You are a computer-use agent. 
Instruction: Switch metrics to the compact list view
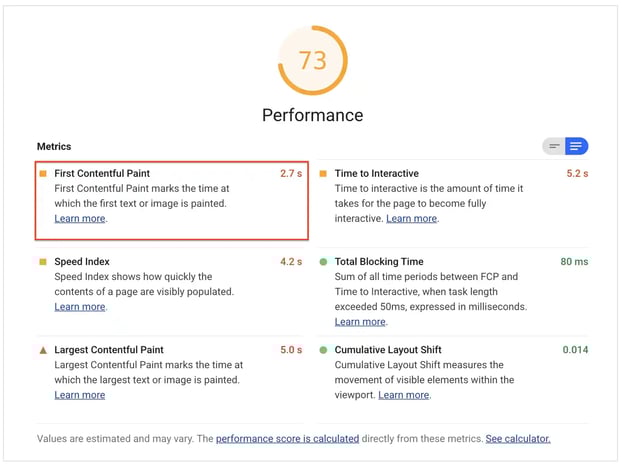click(554, 147)
